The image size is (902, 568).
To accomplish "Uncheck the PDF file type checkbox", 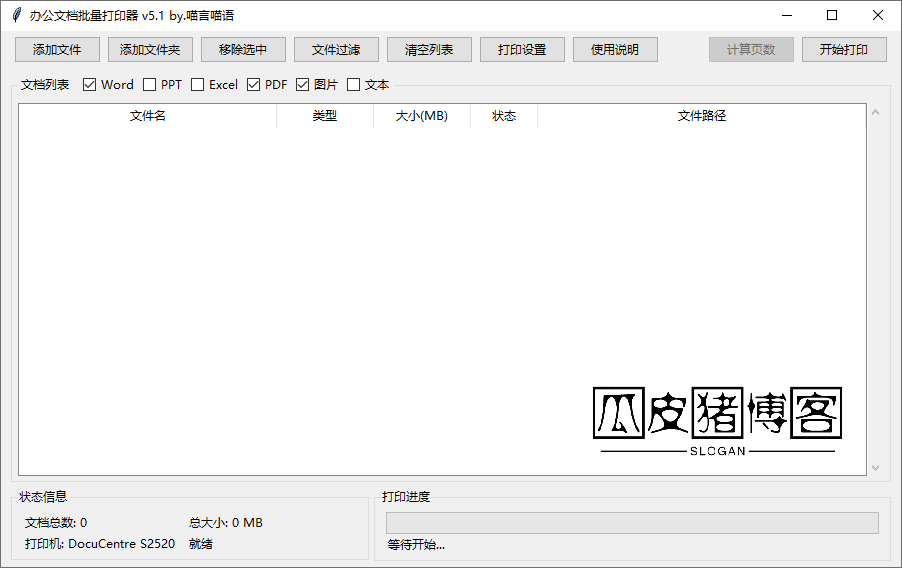I will tap(254, 85).
